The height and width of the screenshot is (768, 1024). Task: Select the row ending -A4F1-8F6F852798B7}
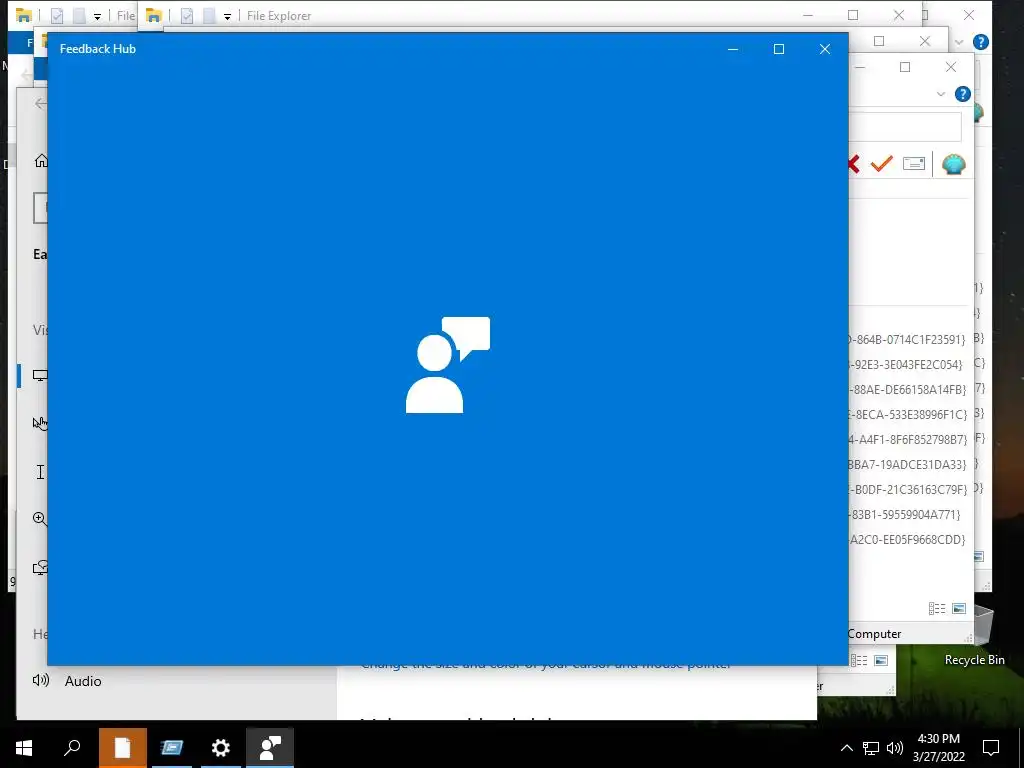click(908, 440)
